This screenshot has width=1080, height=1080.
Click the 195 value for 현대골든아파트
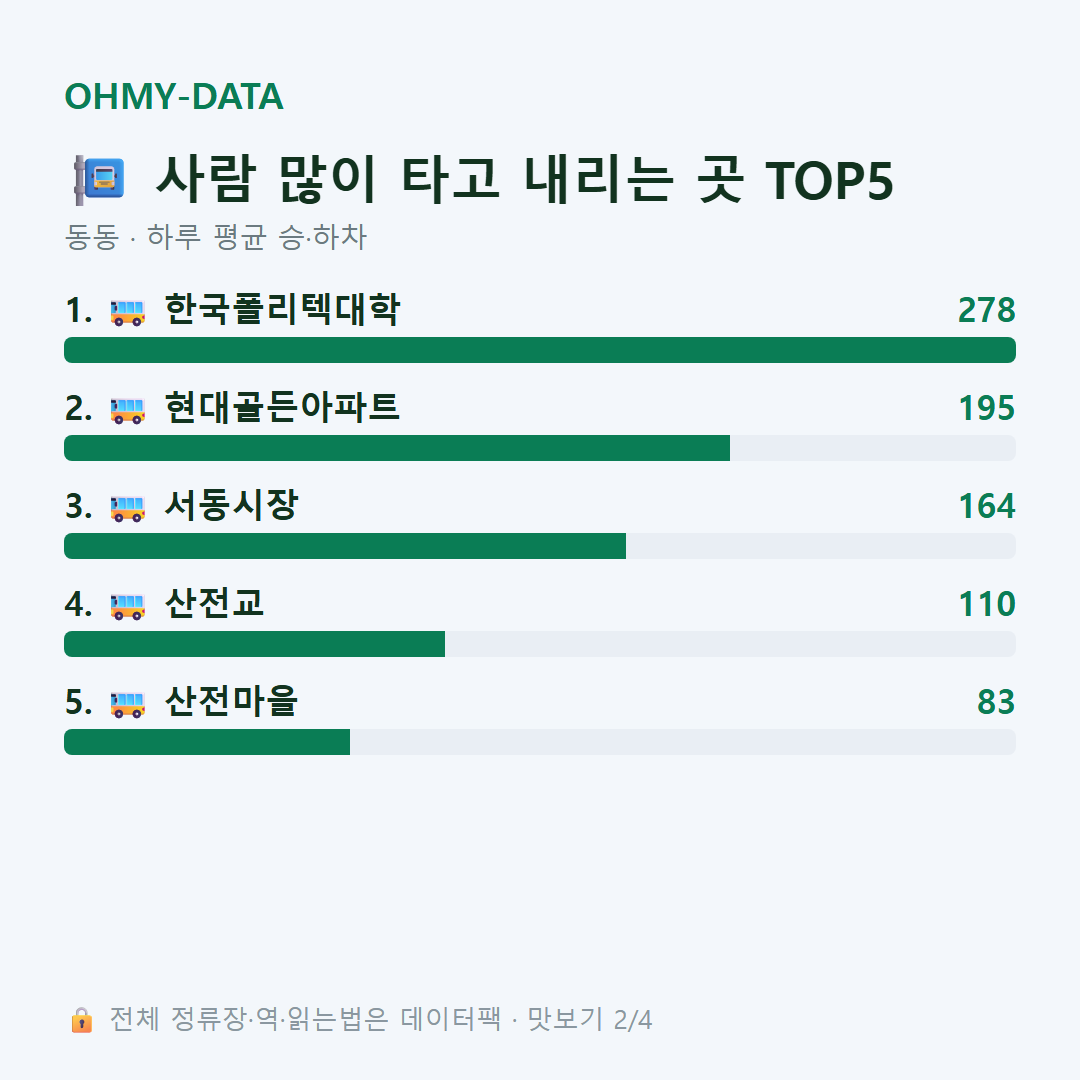point(987,408)
